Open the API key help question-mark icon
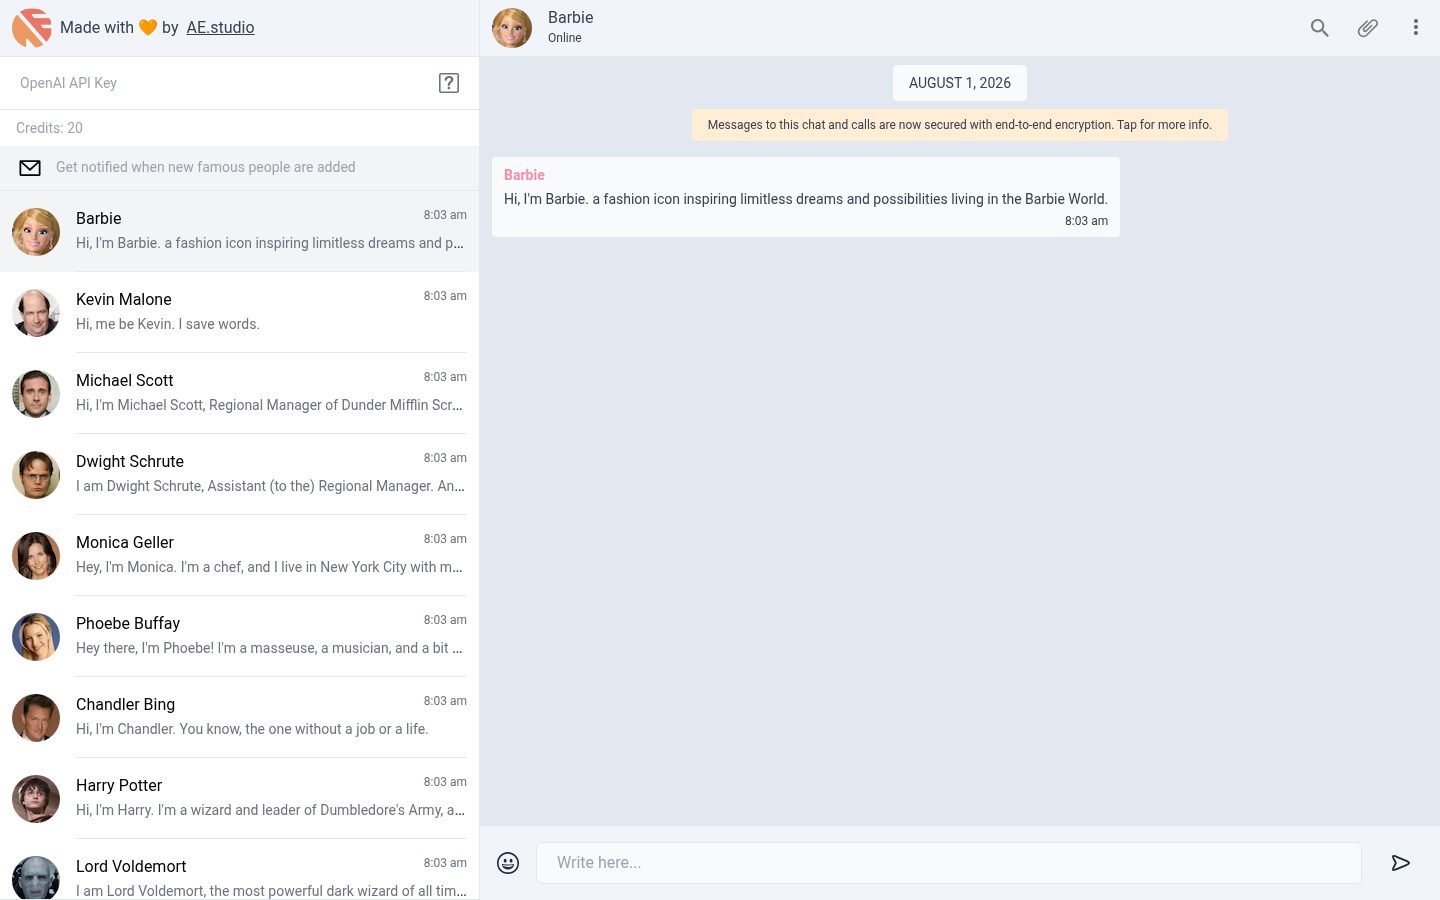 pyautogui.click(x=449, y=83)
